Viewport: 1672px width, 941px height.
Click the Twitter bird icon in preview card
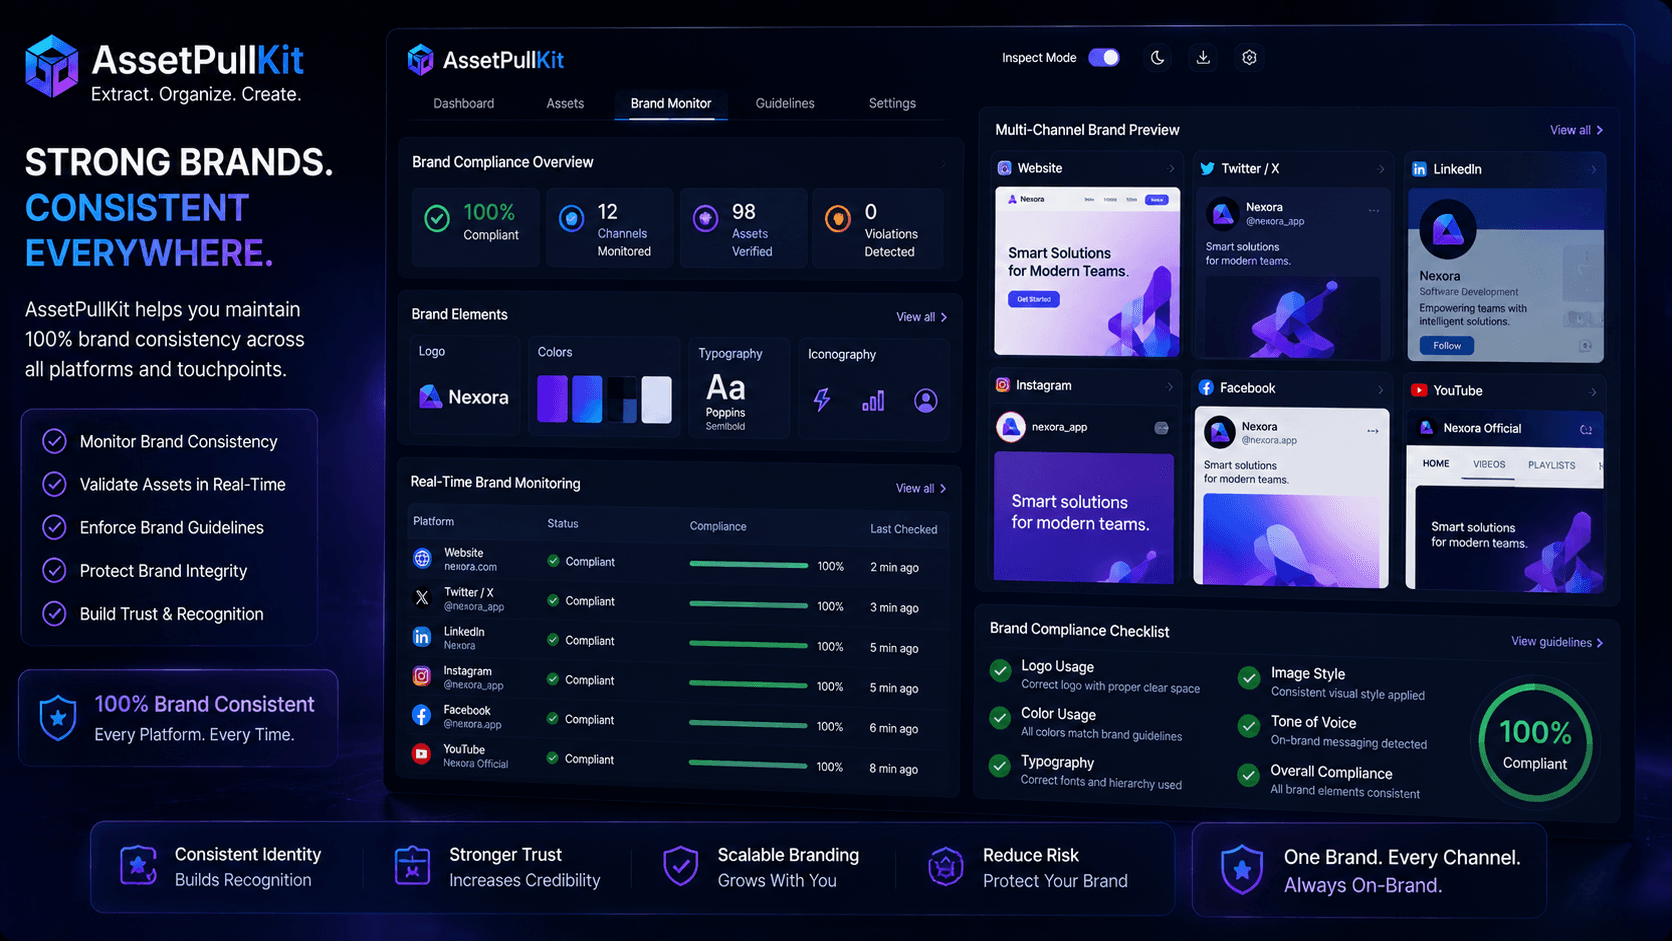coord(1207,169)
